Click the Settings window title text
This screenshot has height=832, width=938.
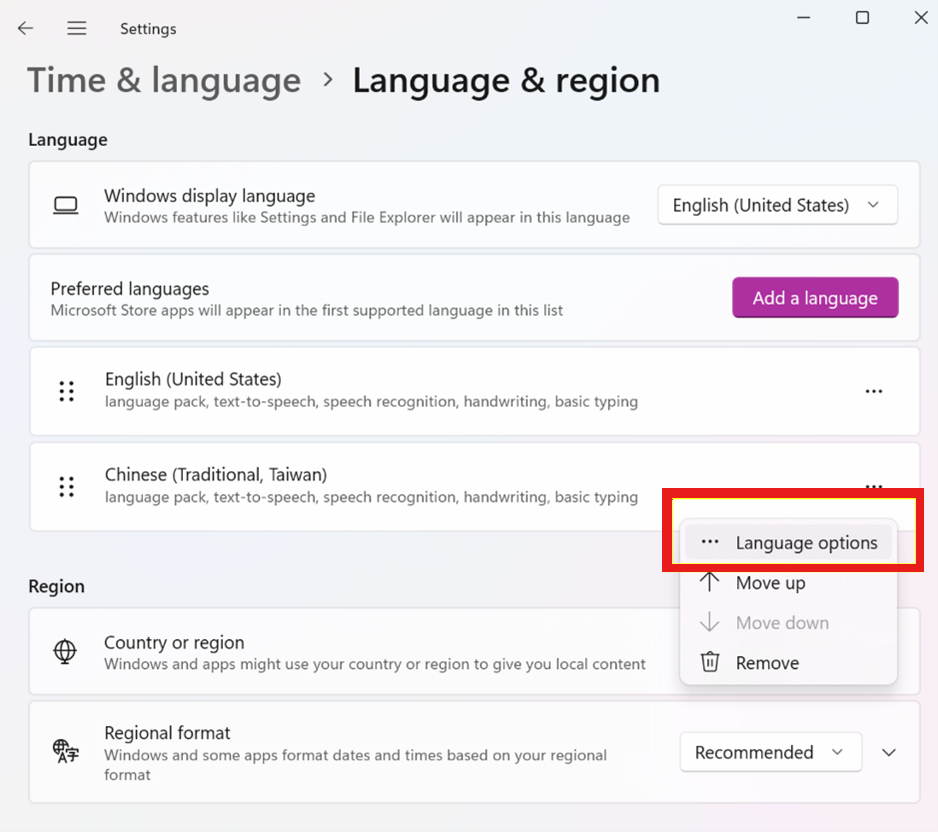click(x=148, y=29)
